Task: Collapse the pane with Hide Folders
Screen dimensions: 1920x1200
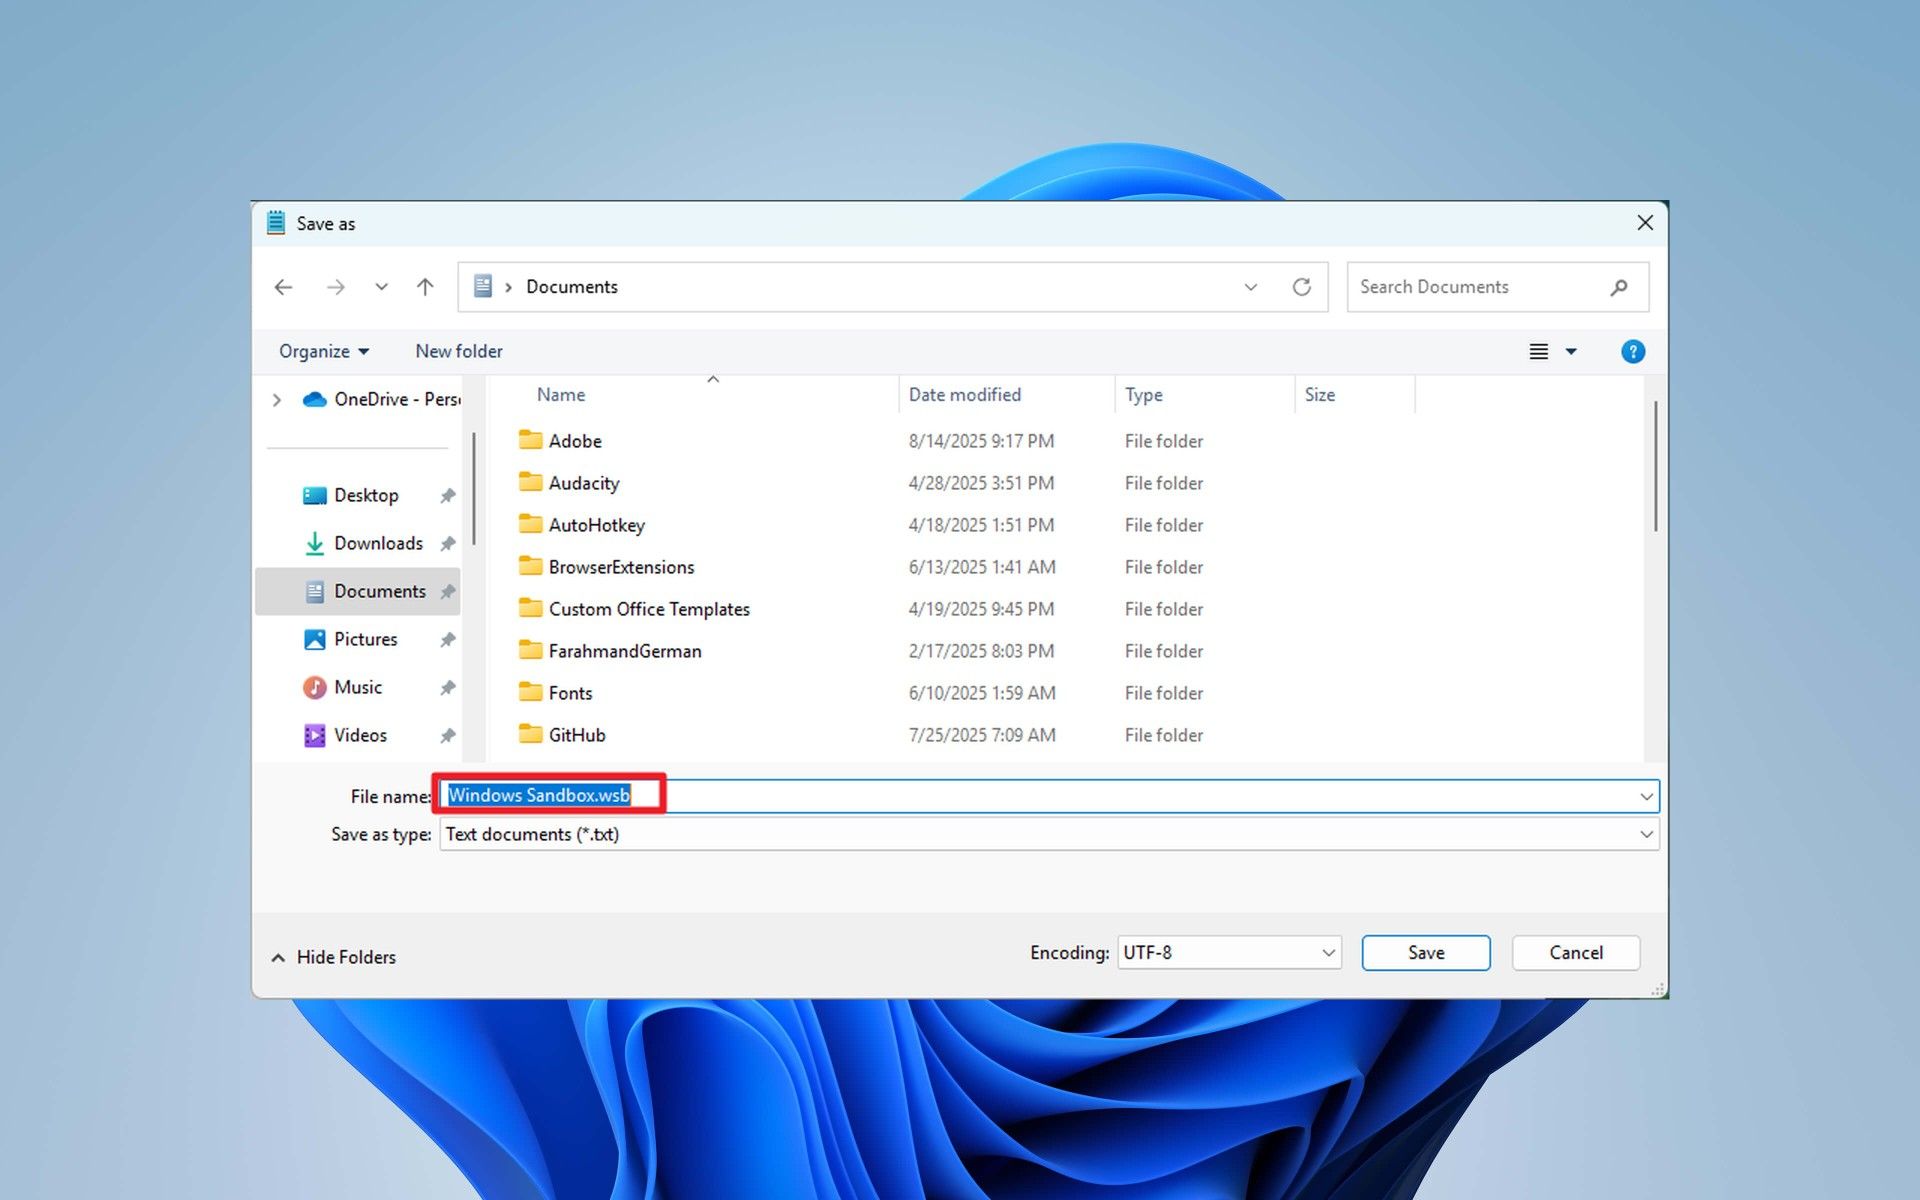Action: tap(334, 957)
